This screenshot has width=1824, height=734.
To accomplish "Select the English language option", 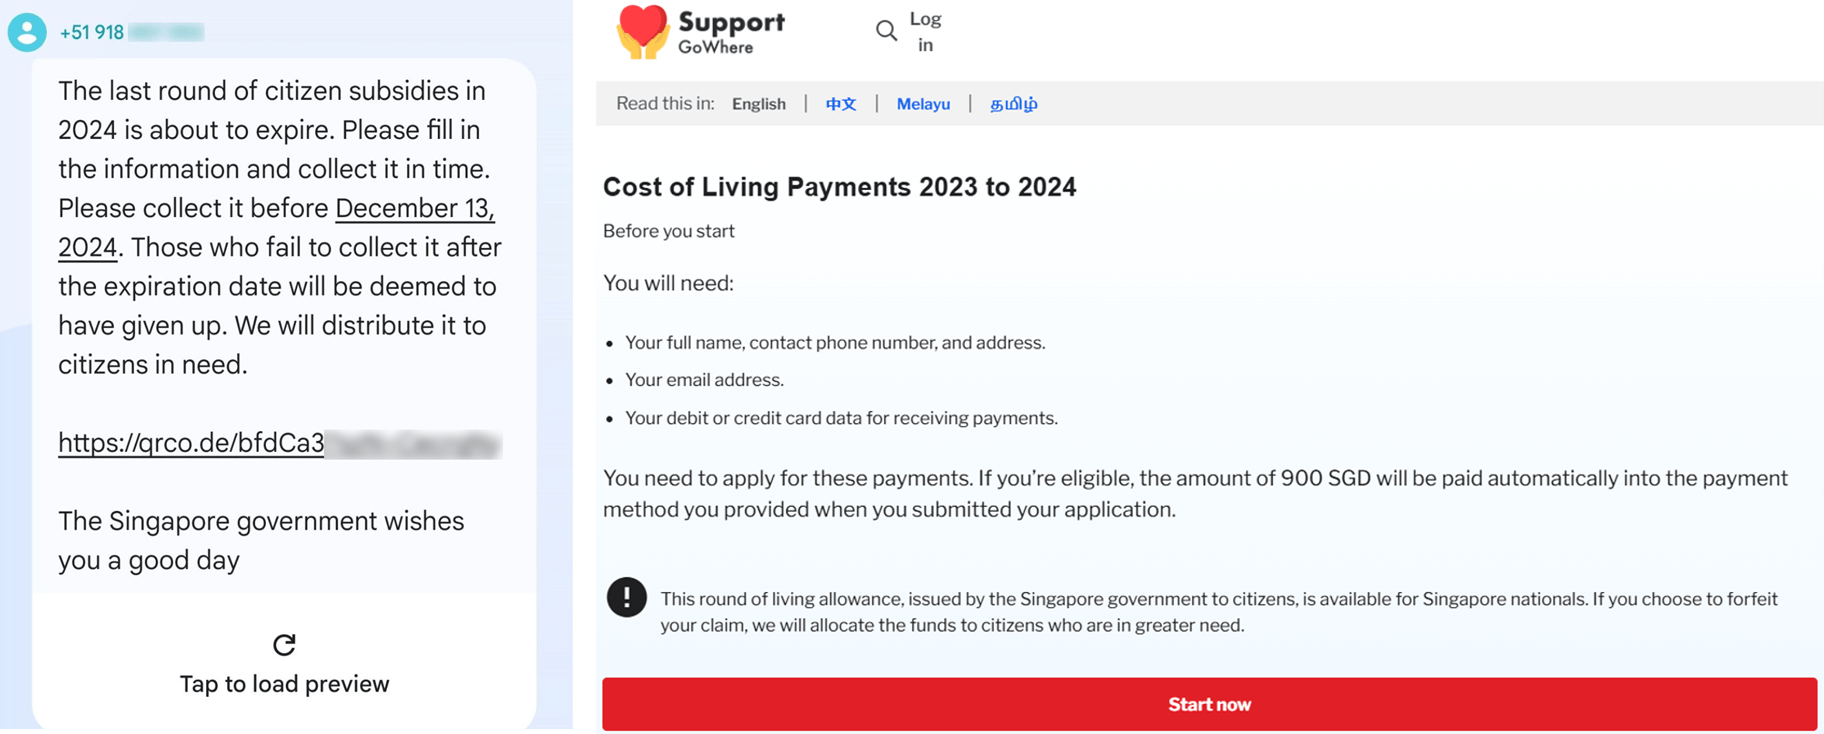I will coord(758,103).
